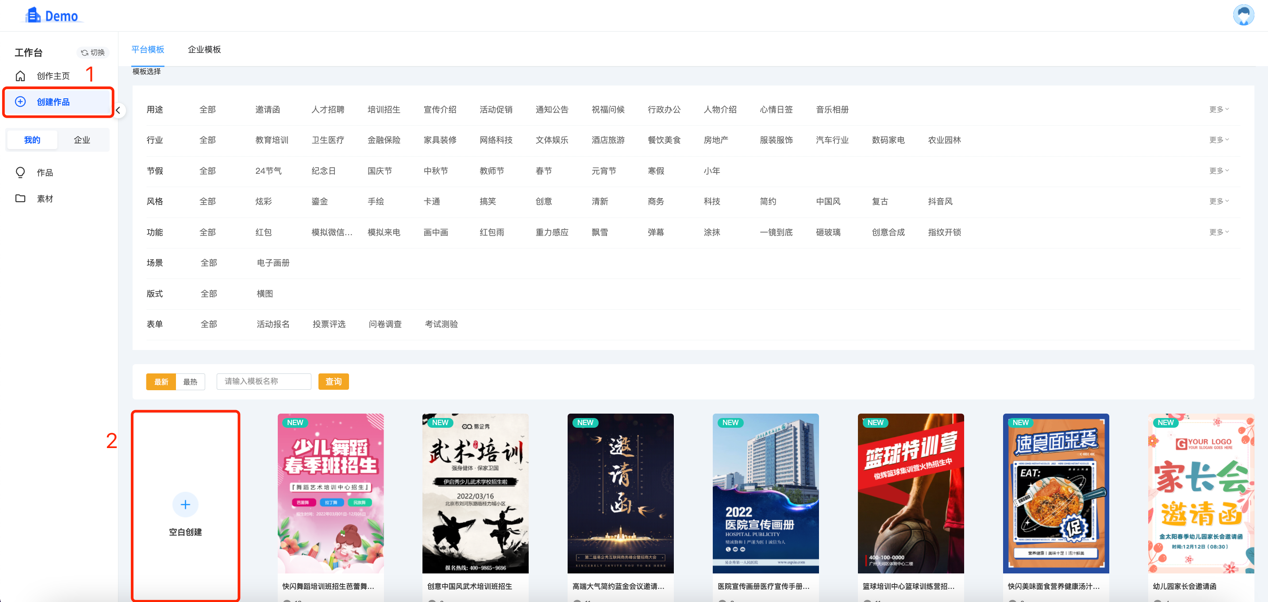
Task: Open 2022医院宣传画册 template thumbnail
Action: coord(766,493)
